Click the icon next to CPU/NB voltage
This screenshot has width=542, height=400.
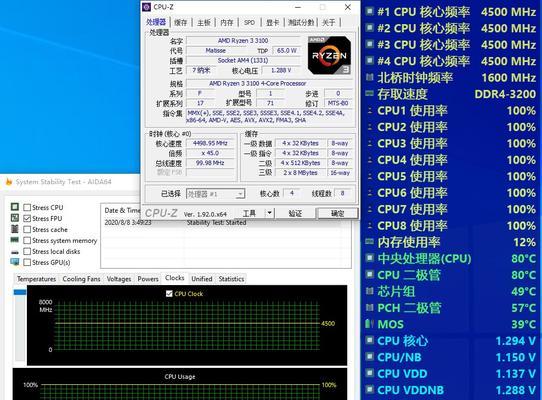coord(370,356)
